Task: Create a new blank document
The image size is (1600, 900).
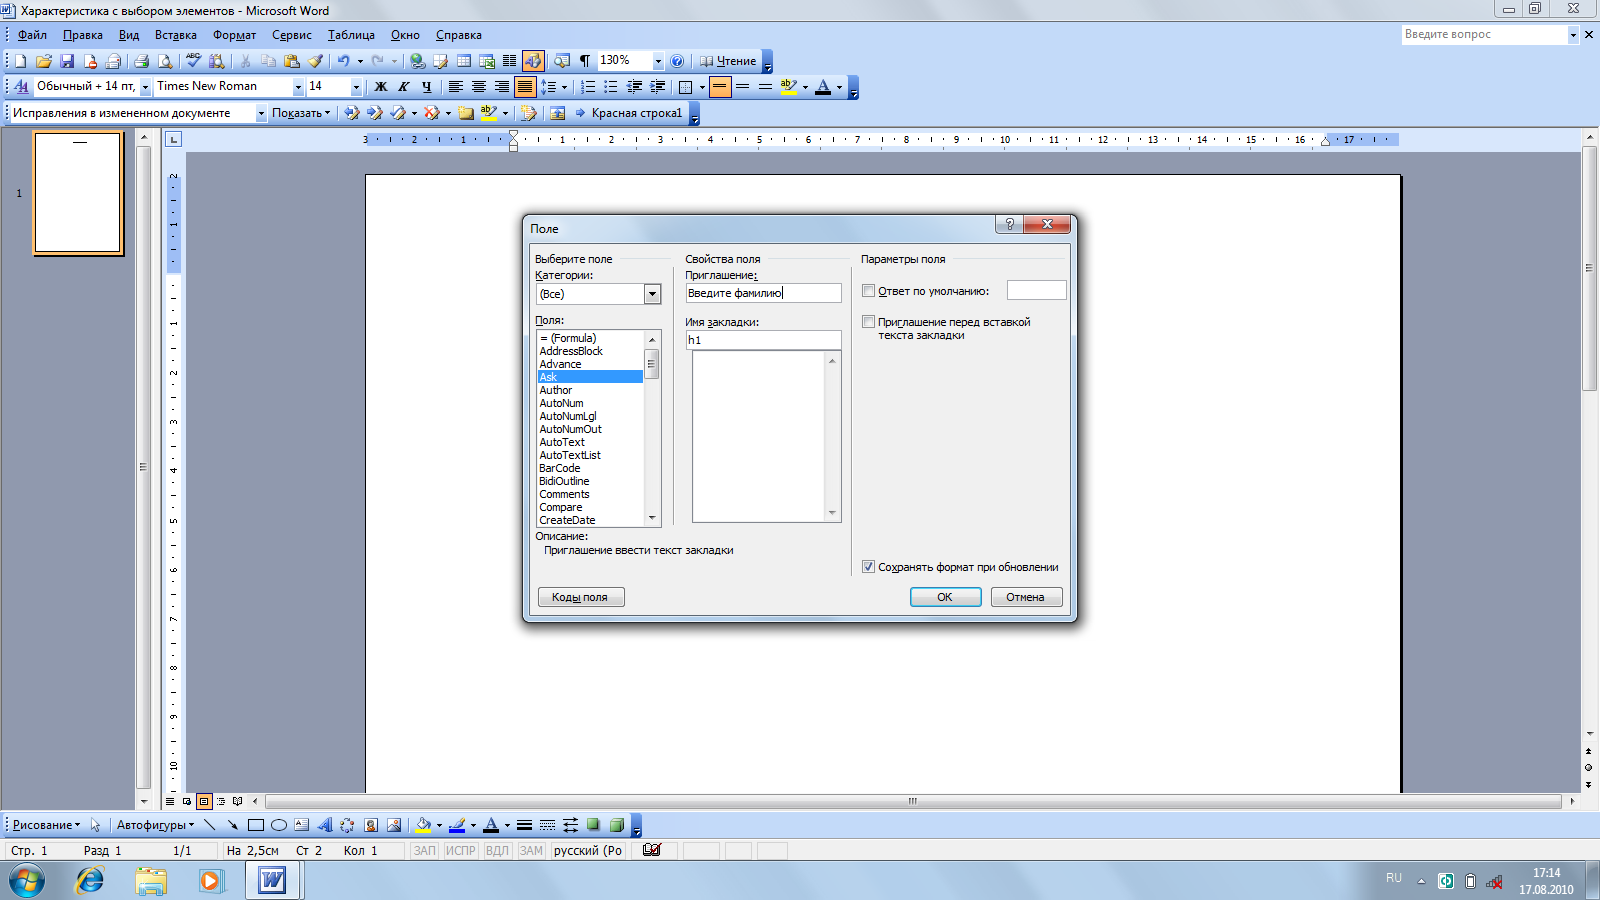Action: [20, 61]
